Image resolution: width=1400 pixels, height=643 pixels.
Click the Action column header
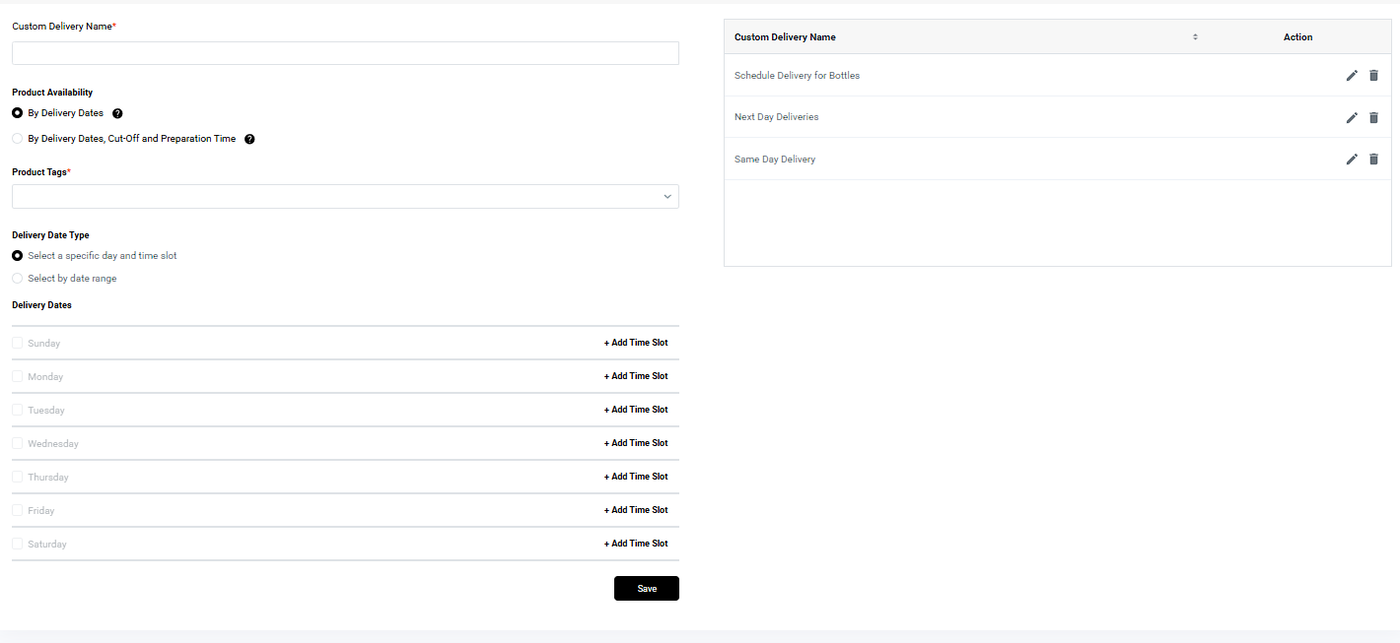[1298, 37]
